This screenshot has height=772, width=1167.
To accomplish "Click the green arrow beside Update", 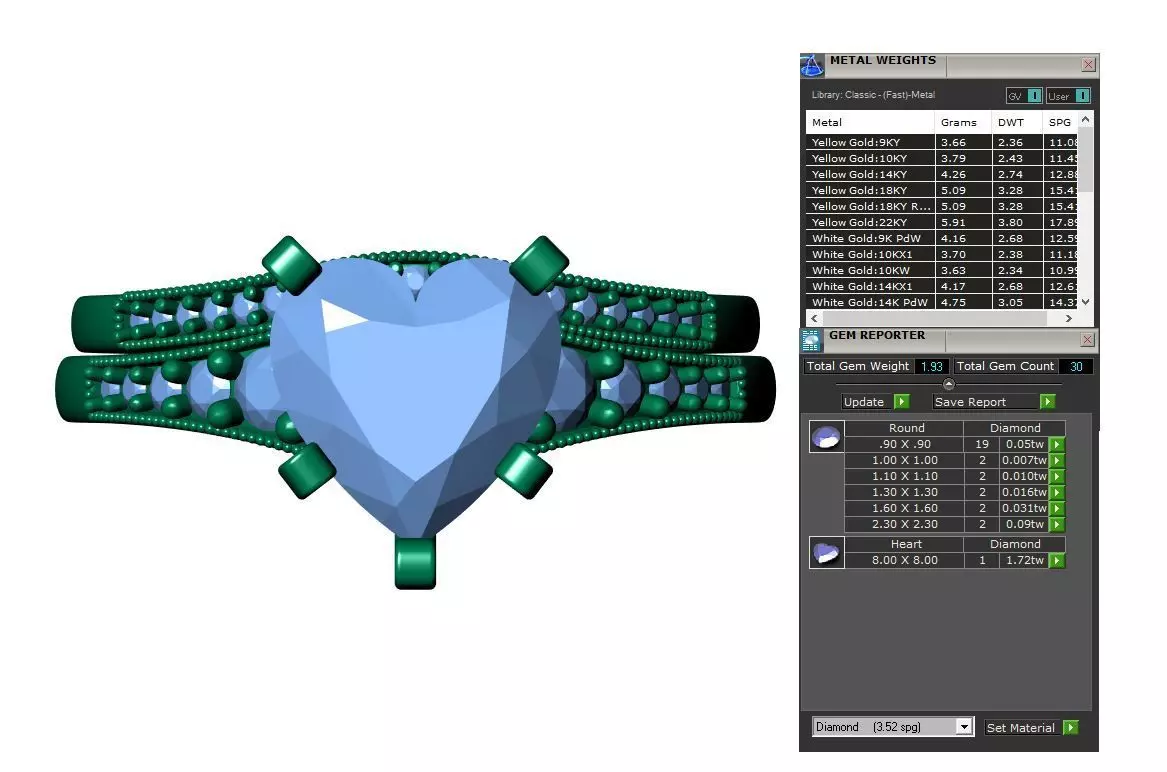I will [x=901, y=402].
